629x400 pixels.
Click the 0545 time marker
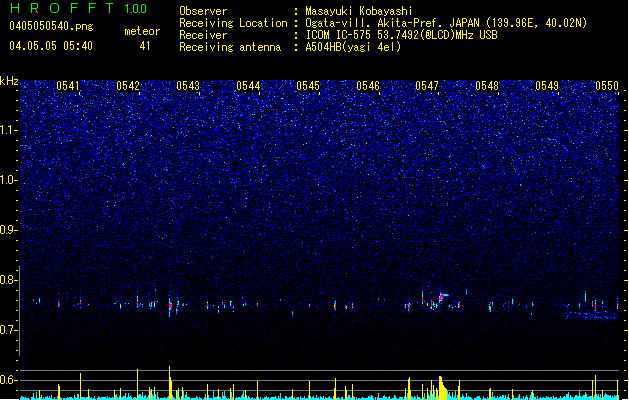308,86
